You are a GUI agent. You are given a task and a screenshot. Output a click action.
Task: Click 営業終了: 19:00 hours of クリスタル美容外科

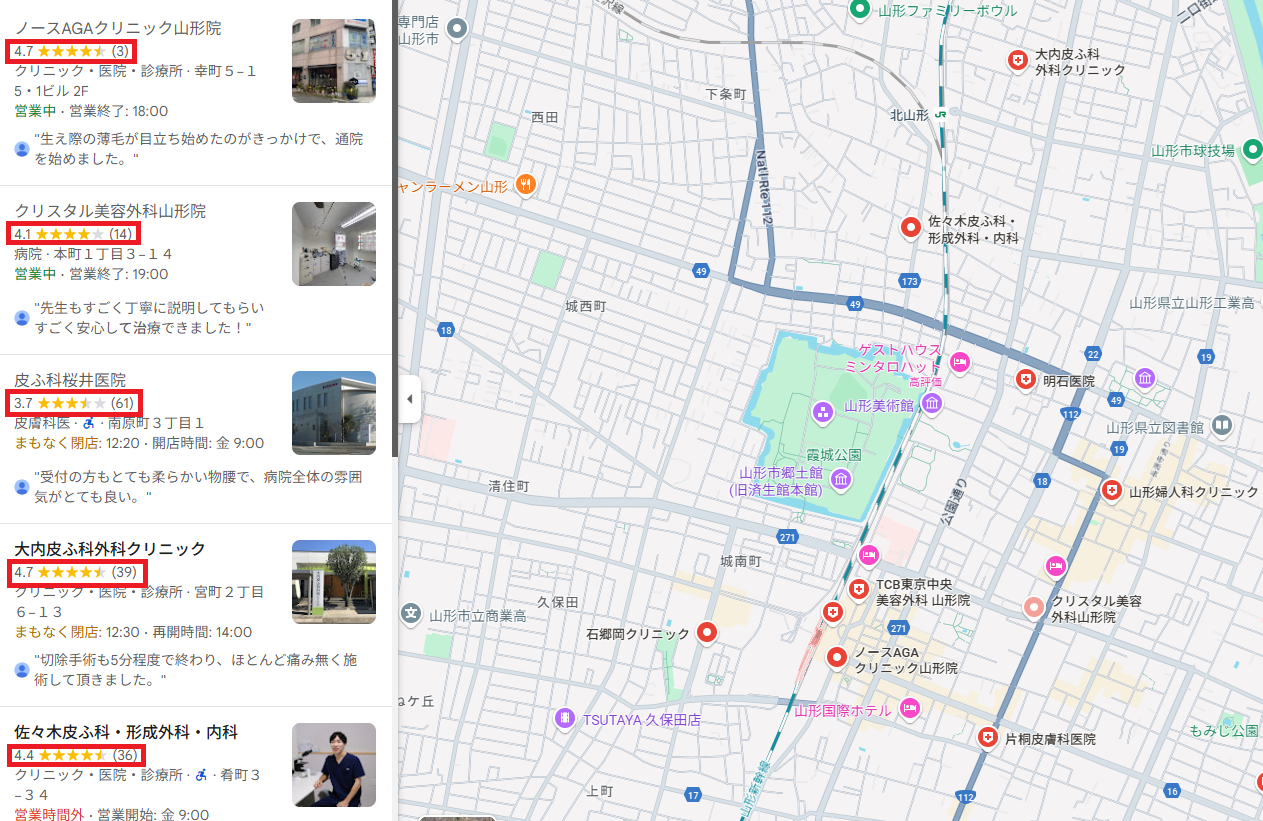pos(117,274)
